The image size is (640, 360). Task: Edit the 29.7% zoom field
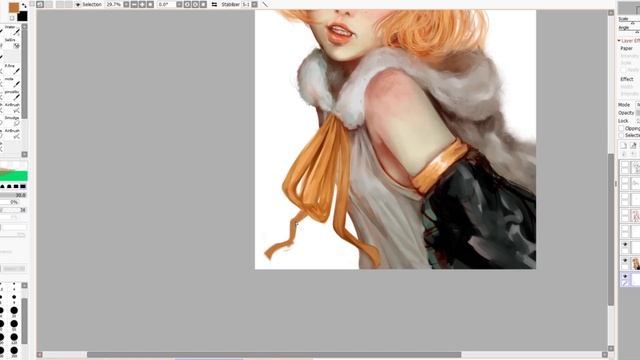[x=113, y=4]
